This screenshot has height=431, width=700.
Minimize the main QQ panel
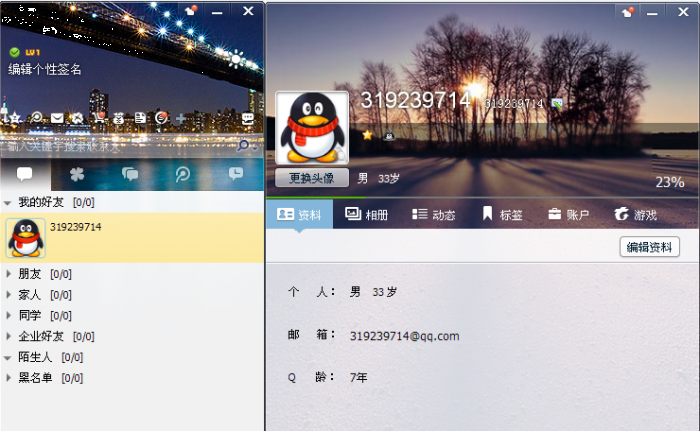pos(217,12)
